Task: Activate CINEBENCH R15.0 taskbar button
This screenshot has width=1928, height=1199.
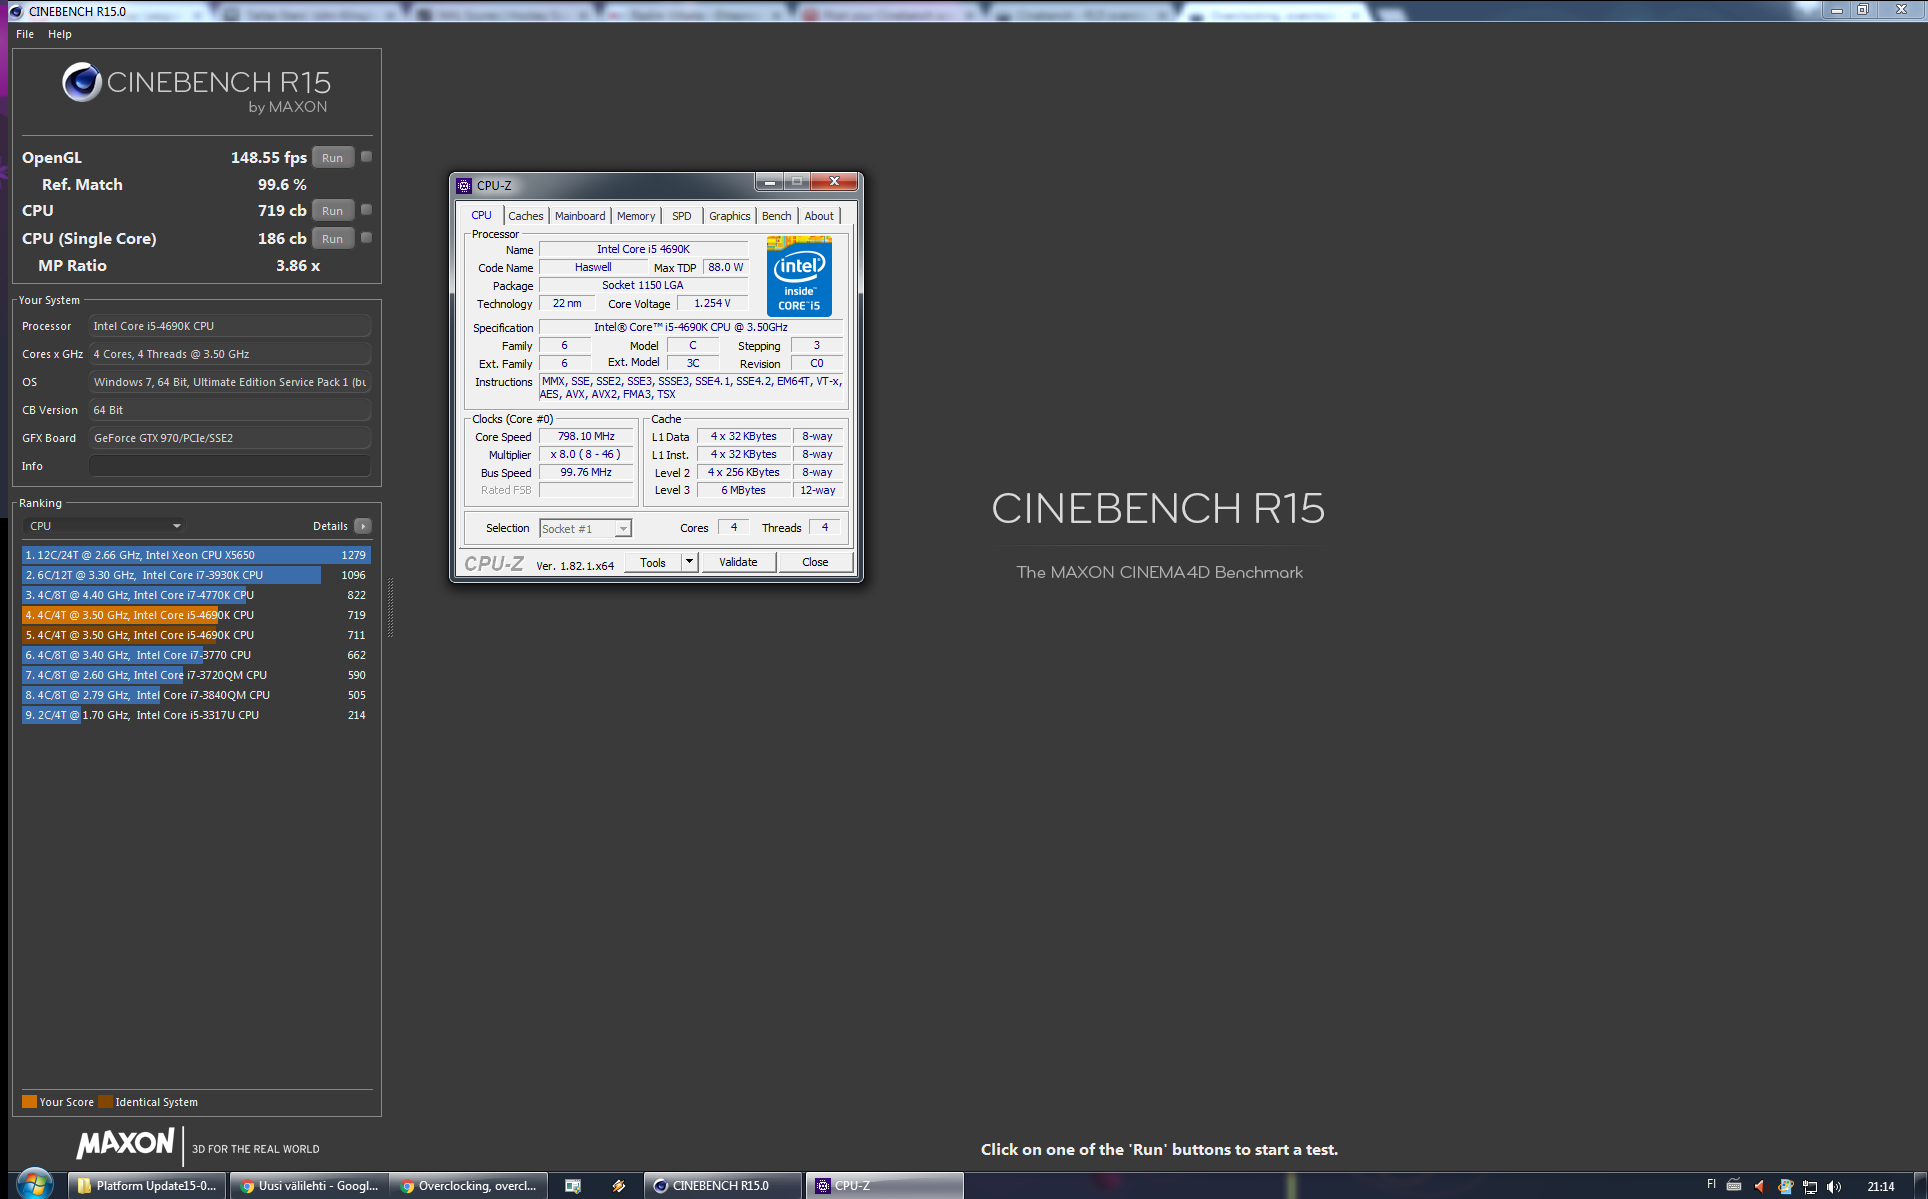Action: [723, 1186]
